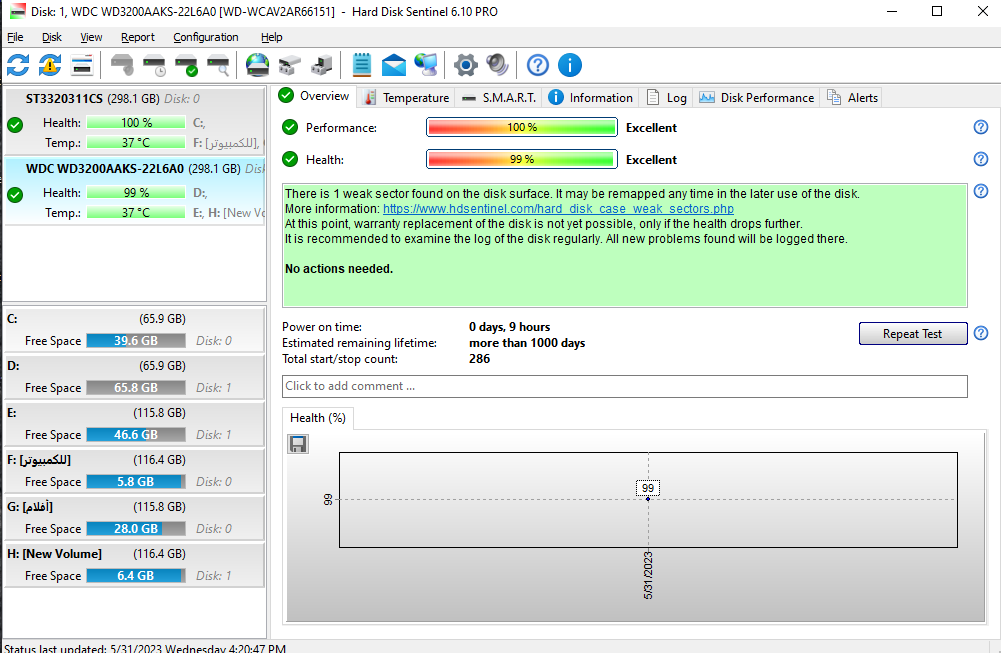Viewport: 1001px width, 653px height.
Task: Click the disk with magnifier icon
Action: pyautogui.click(x=218, y=66)
